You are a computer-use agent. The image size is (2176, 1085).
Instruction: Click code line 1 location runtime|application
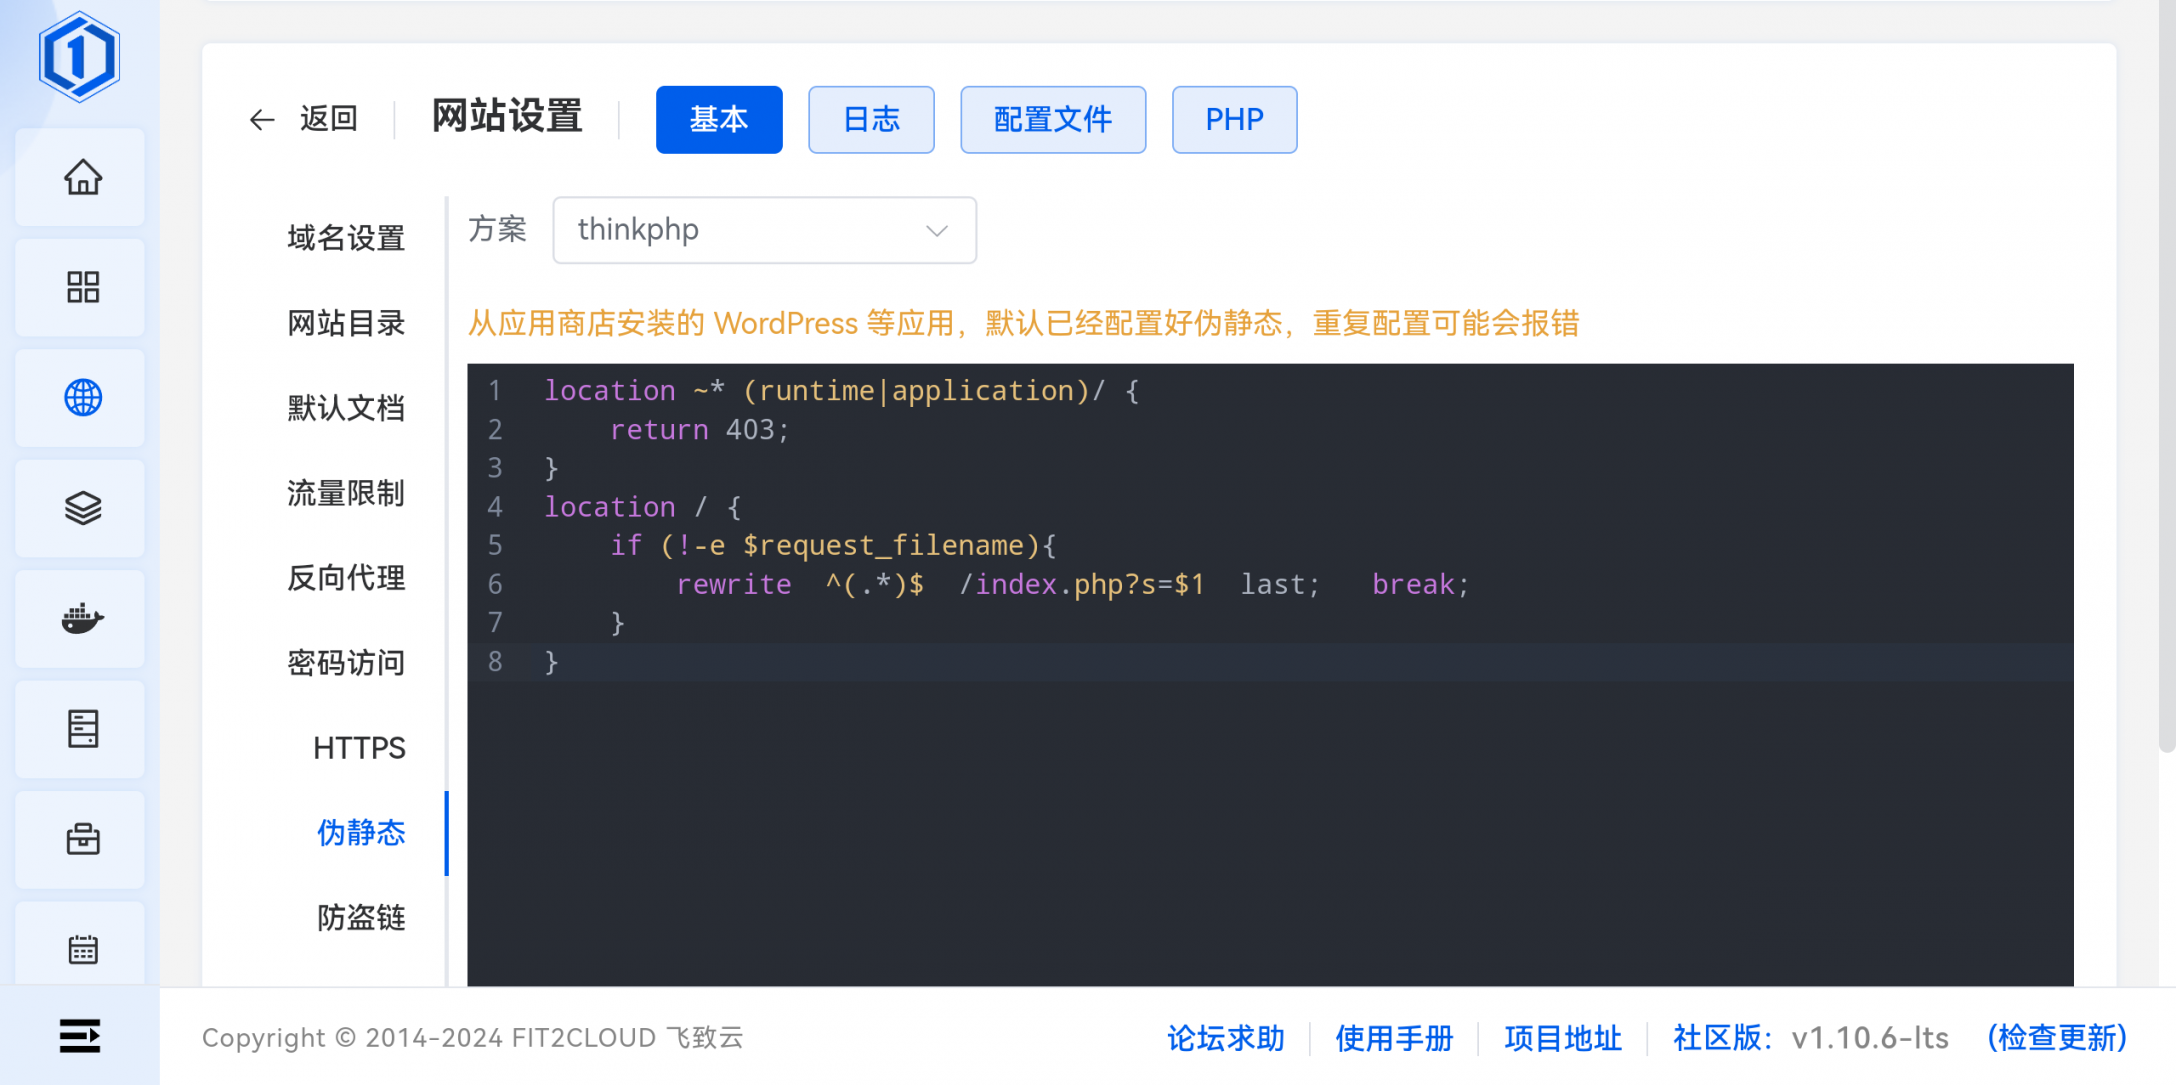click(x=841, y=390)
